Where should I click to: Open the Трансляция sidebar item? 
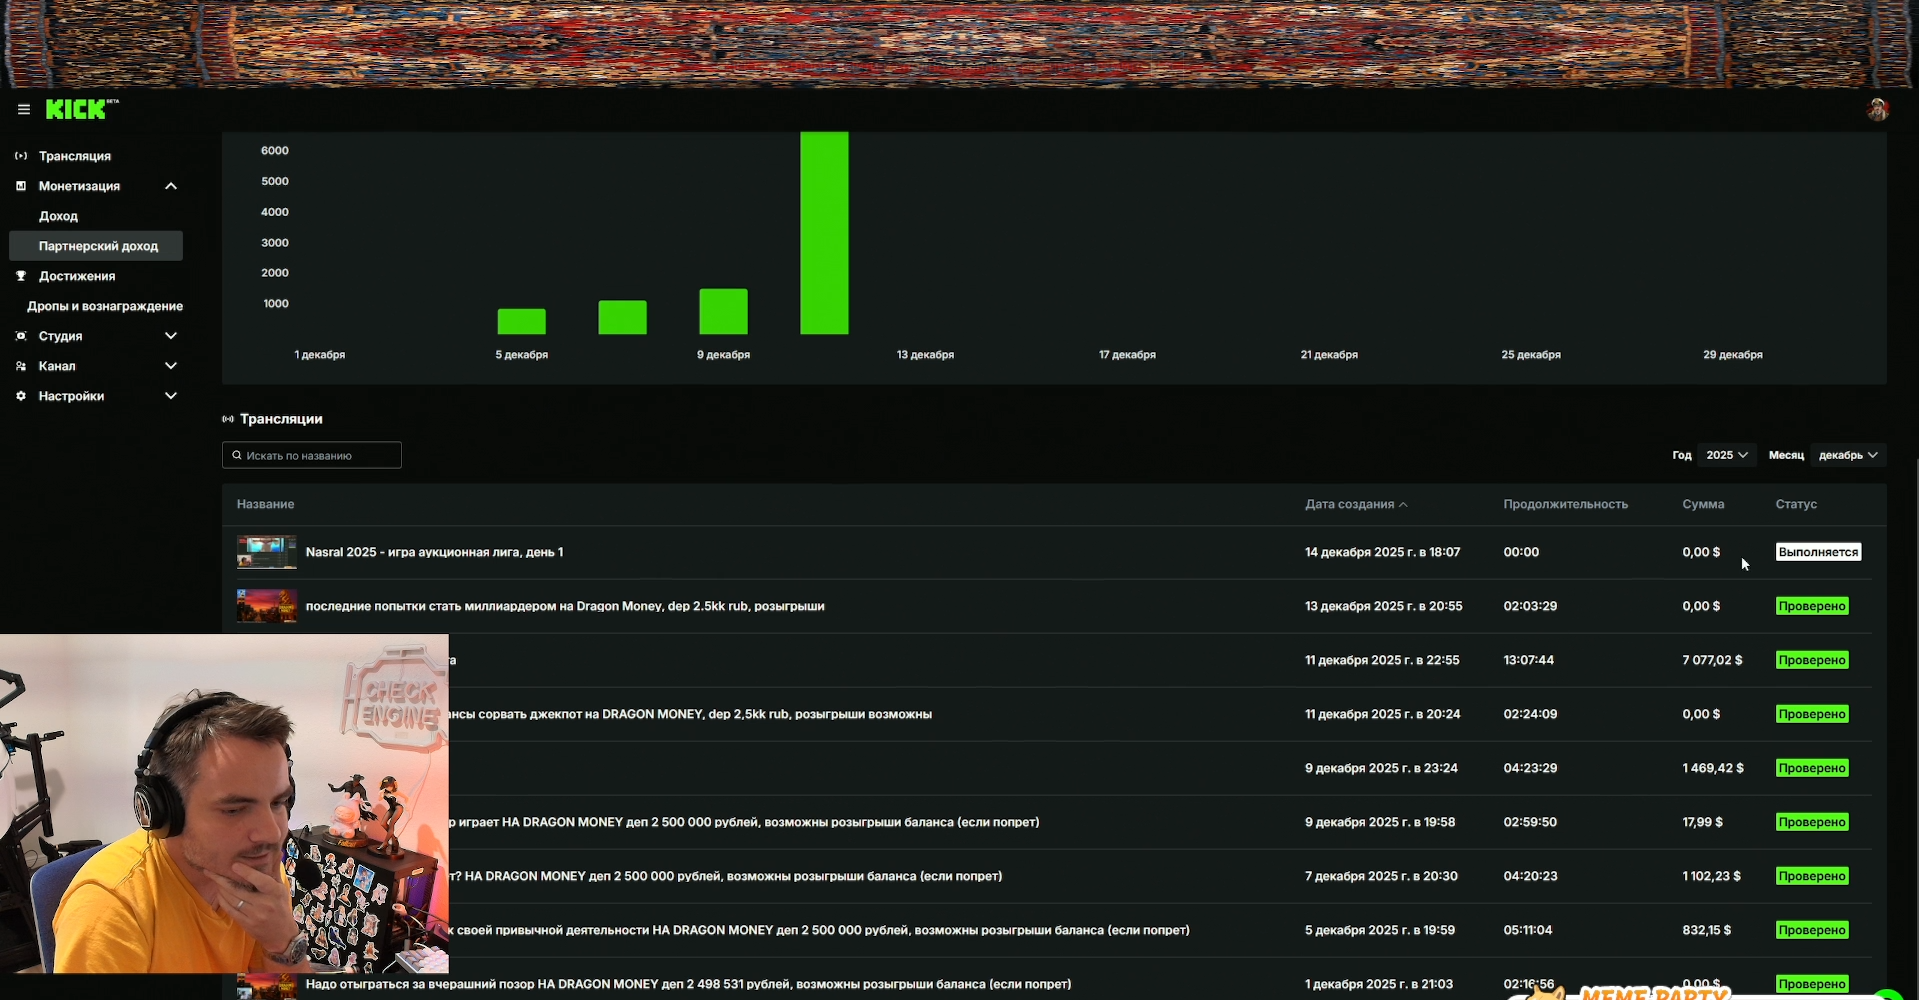tap(75, 156)
